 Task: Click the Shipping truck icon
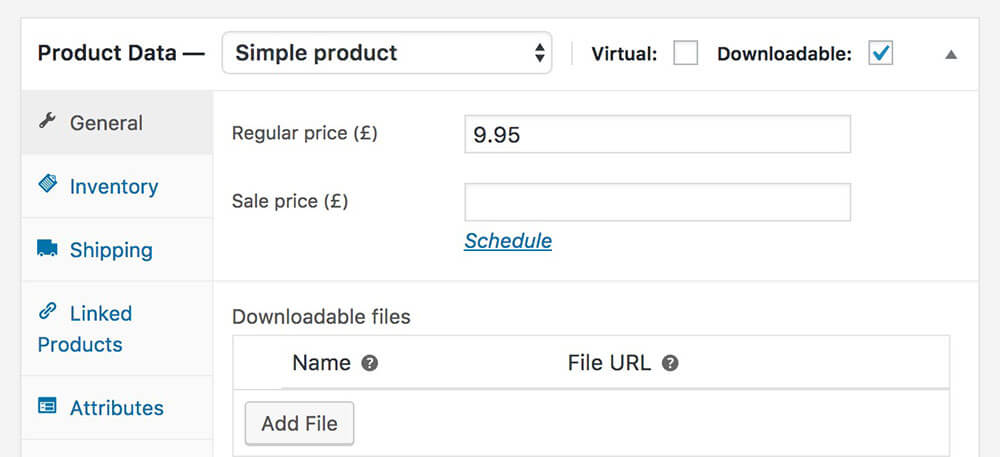(47, 248)
